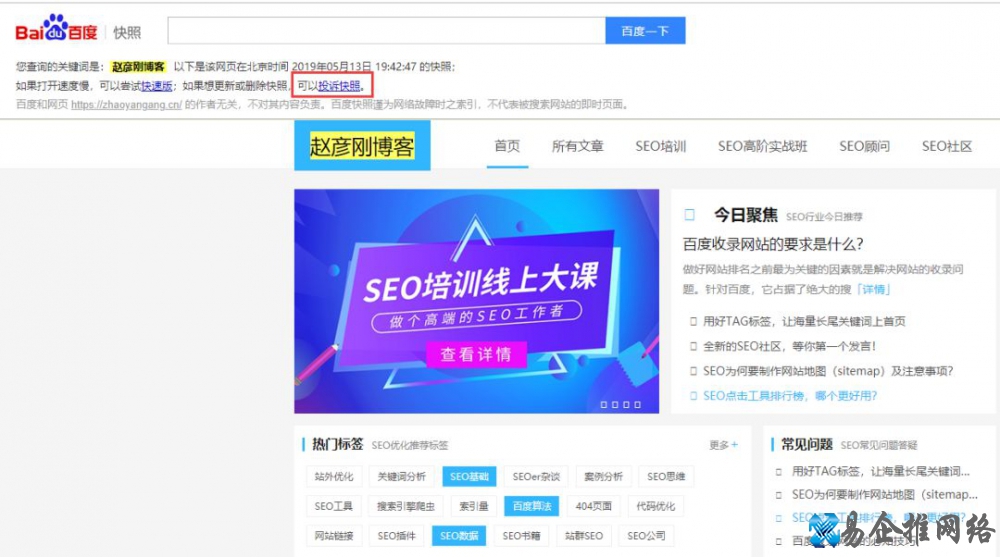Open 用好TAG标签 article in 今日聚焦 list
The width and height of the screenshot is (1000, 557).
coord(804,322)
